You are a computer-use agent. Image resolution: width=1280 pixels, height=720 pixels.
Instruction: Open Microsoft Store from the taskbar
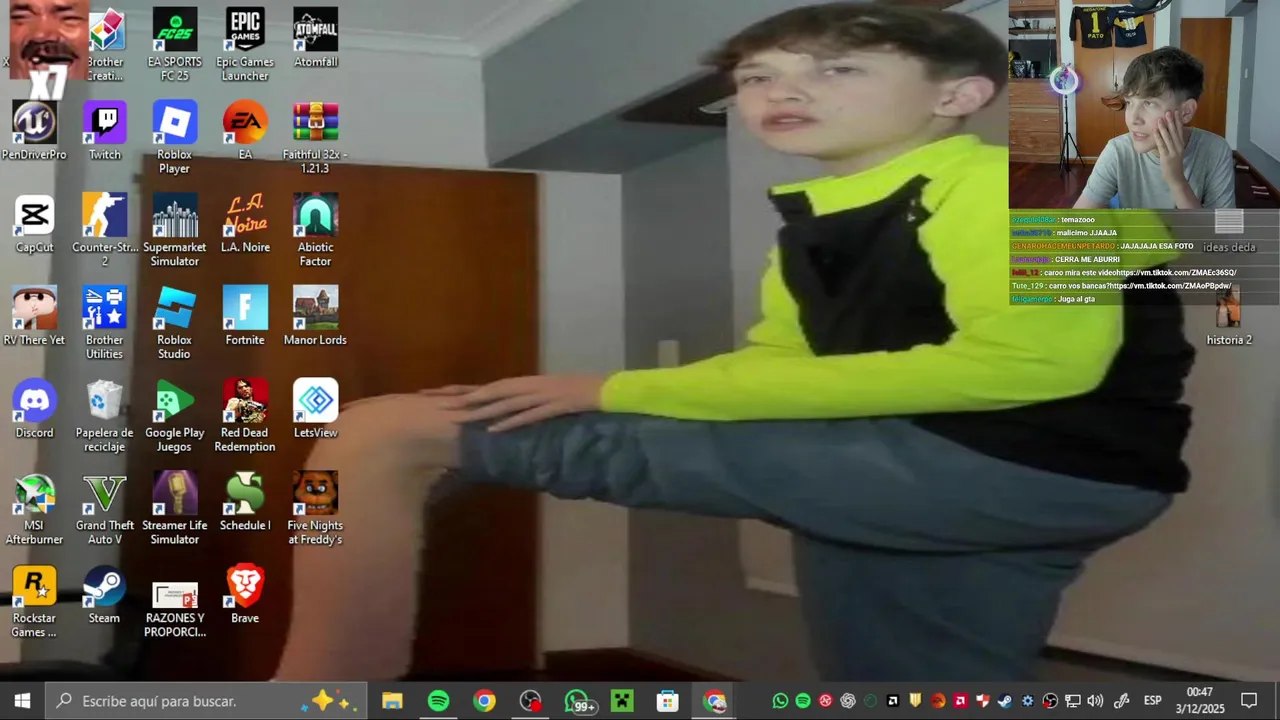point(668,701)
